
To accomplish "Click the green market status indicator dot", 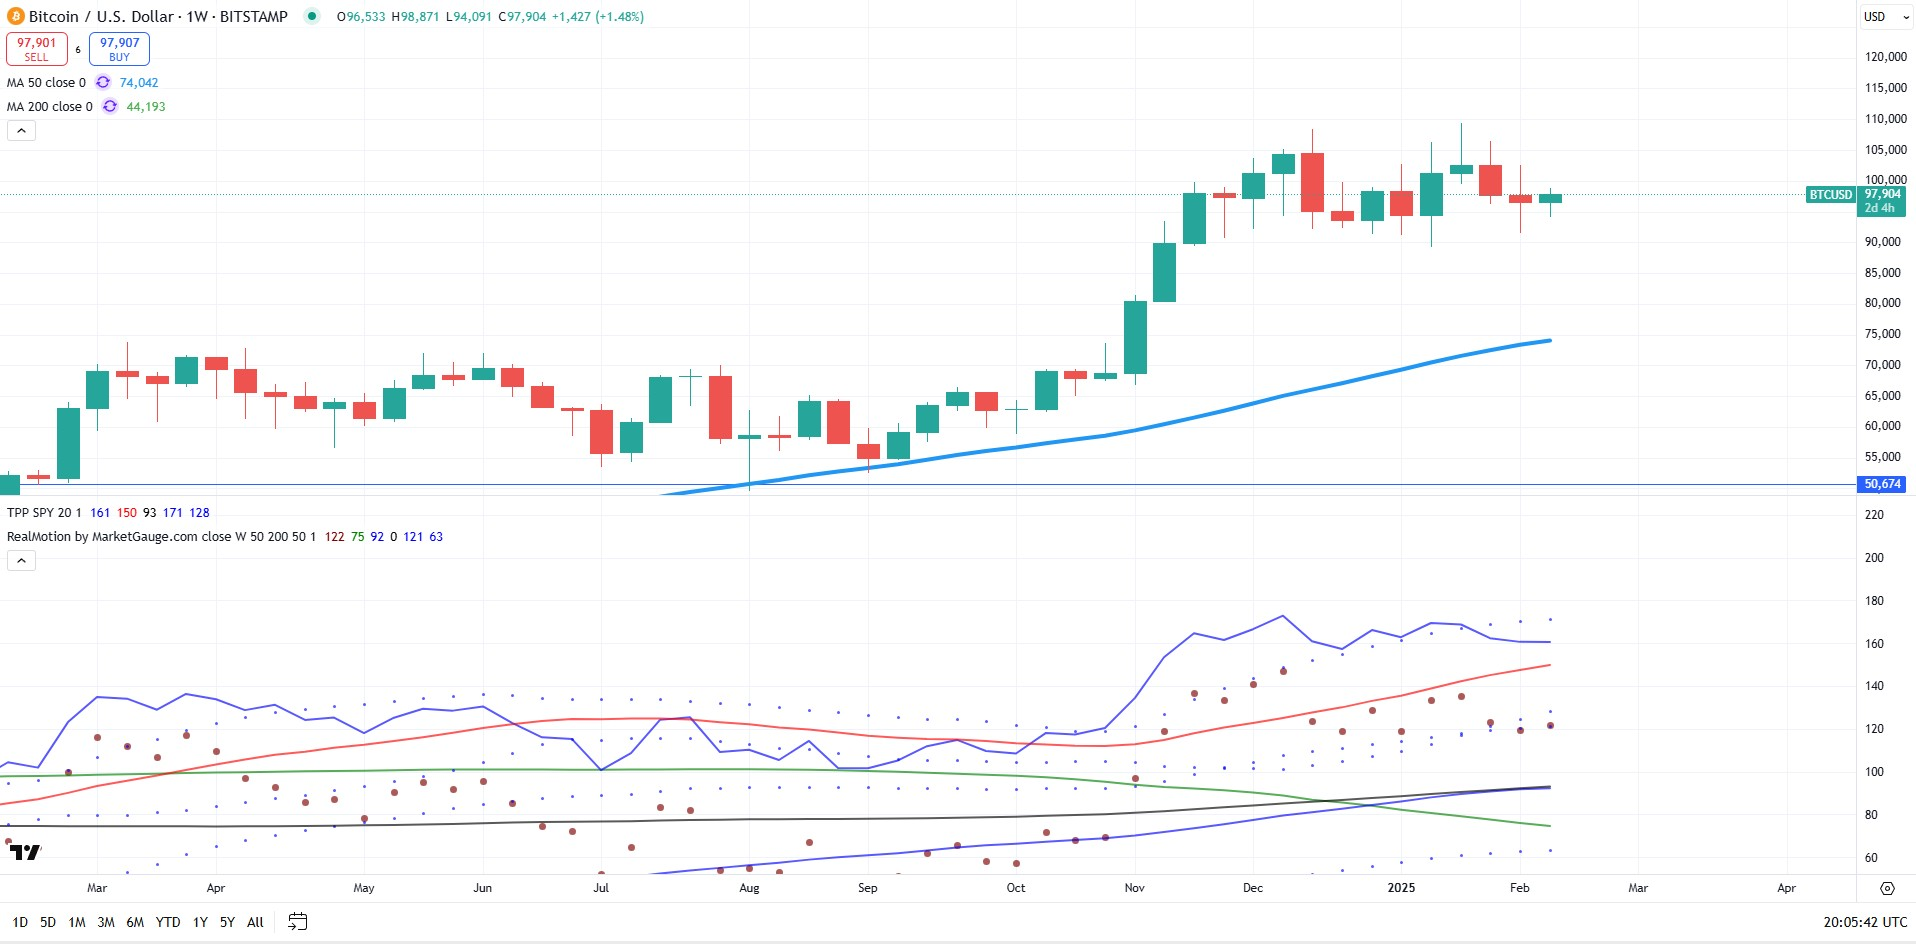I will (312, 16).
